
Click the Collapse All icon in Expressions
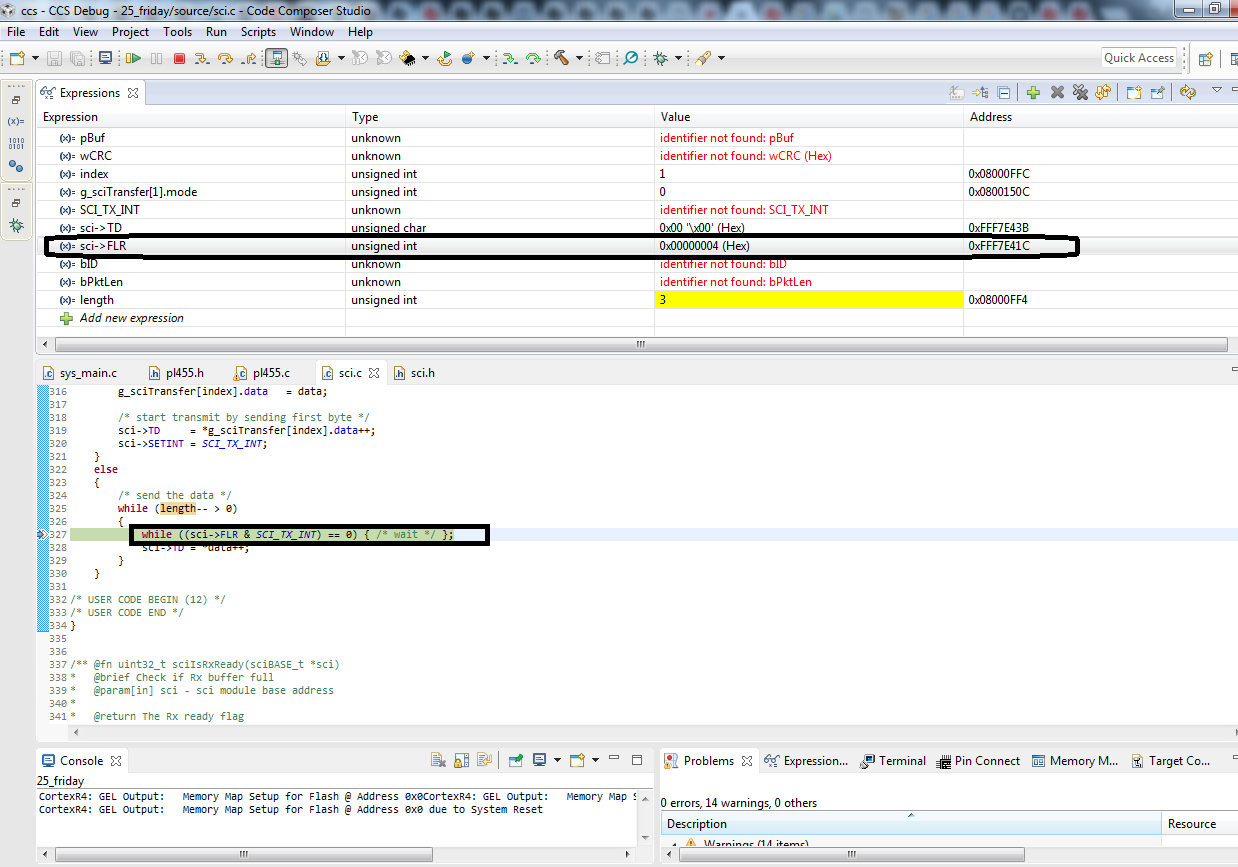coord(1004,93)
